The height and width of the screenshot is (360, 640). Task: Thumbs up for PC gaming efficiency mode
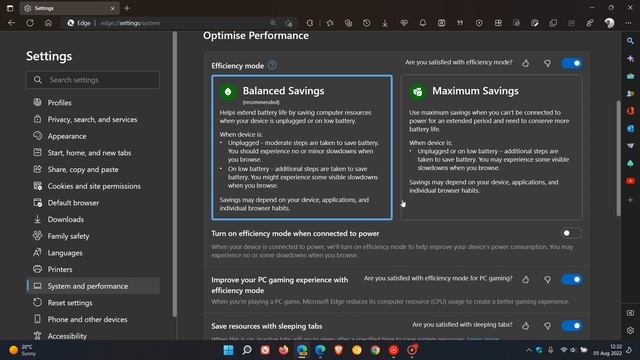pyautogui.click(x=526, y=280)
